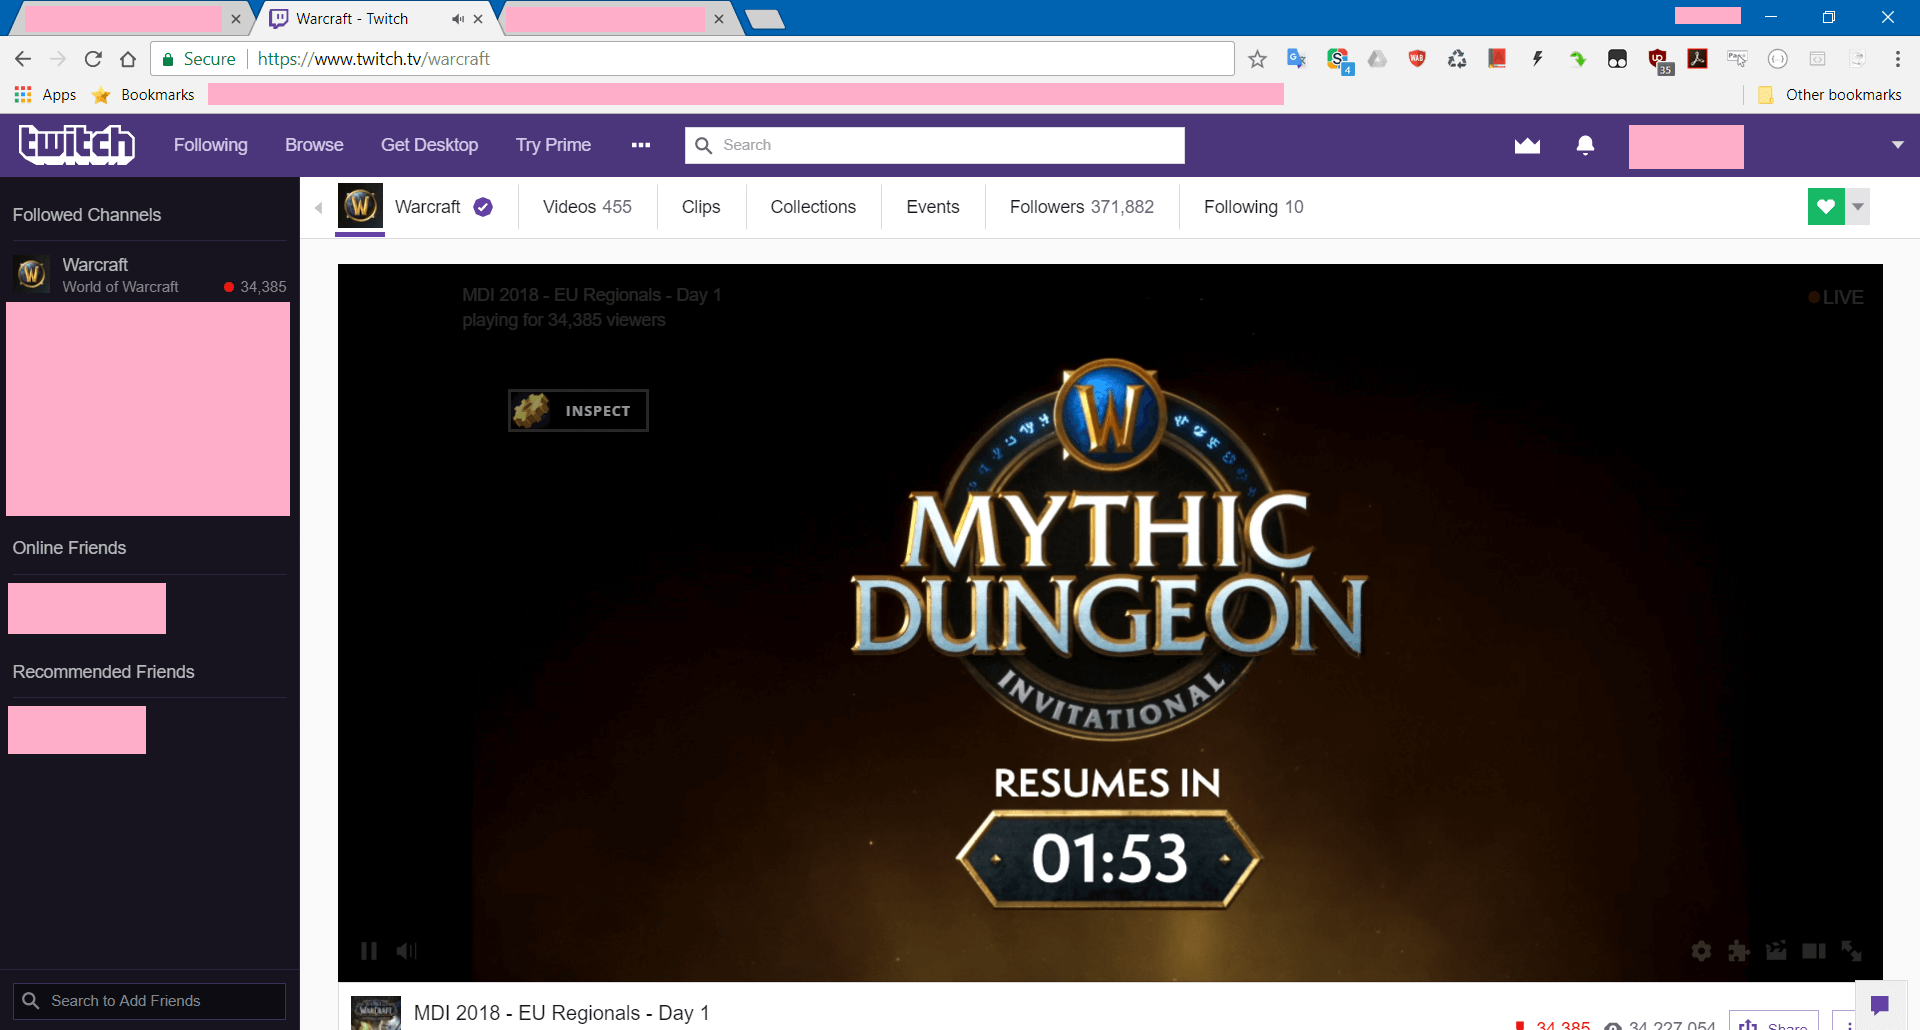This screenshot has width=1920, height=1030.
Task: Bookmark this page with star icon
Action: (1257, 59)
